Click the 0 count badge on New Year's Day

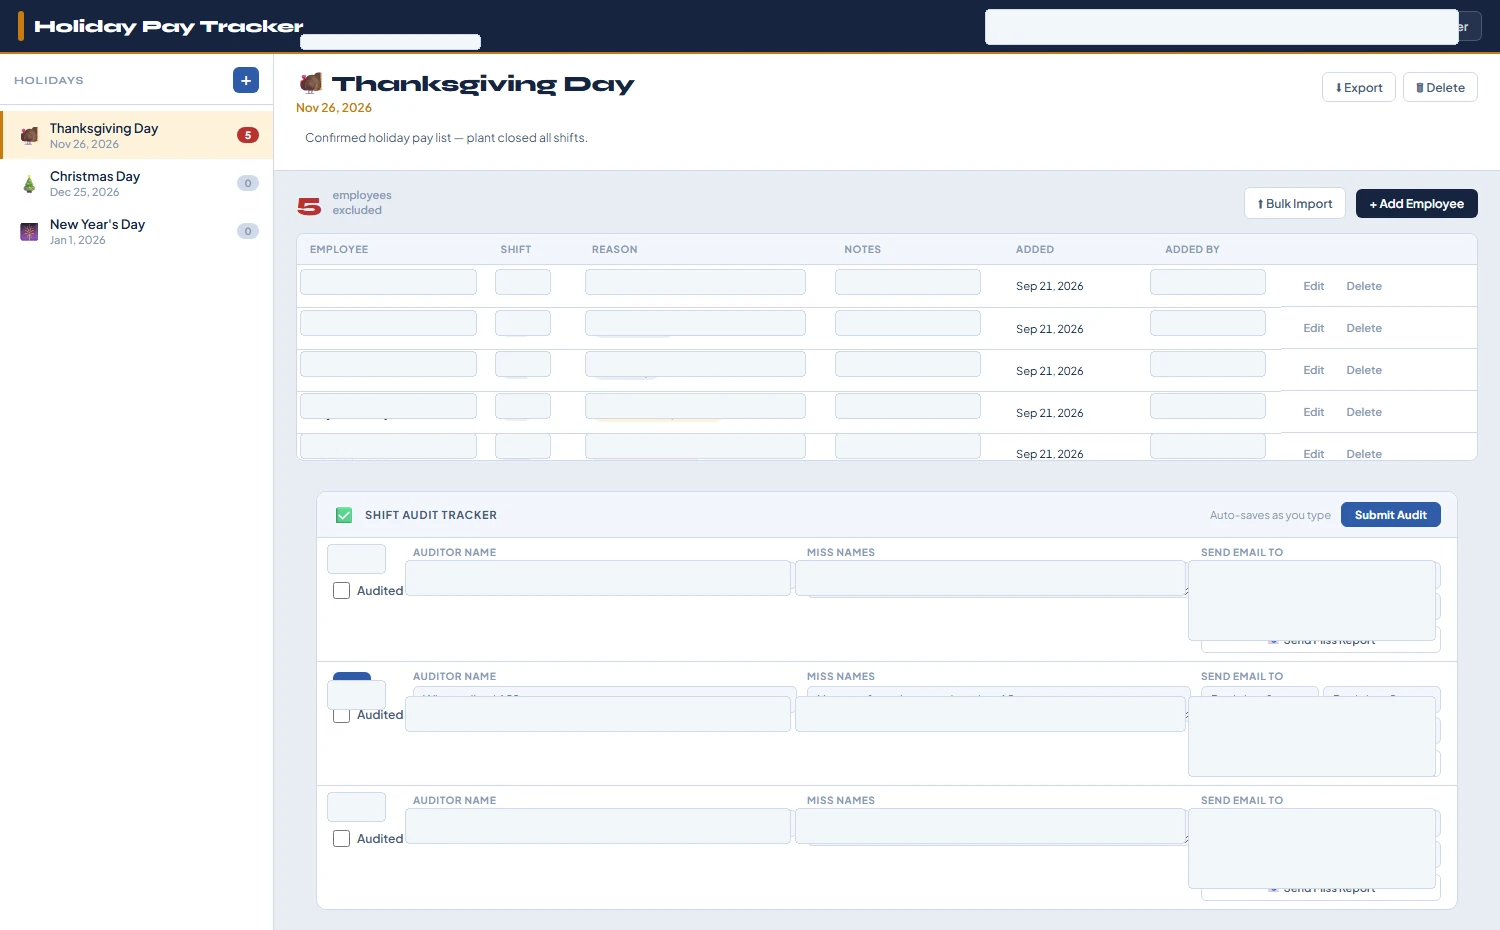tap(248, 231)
